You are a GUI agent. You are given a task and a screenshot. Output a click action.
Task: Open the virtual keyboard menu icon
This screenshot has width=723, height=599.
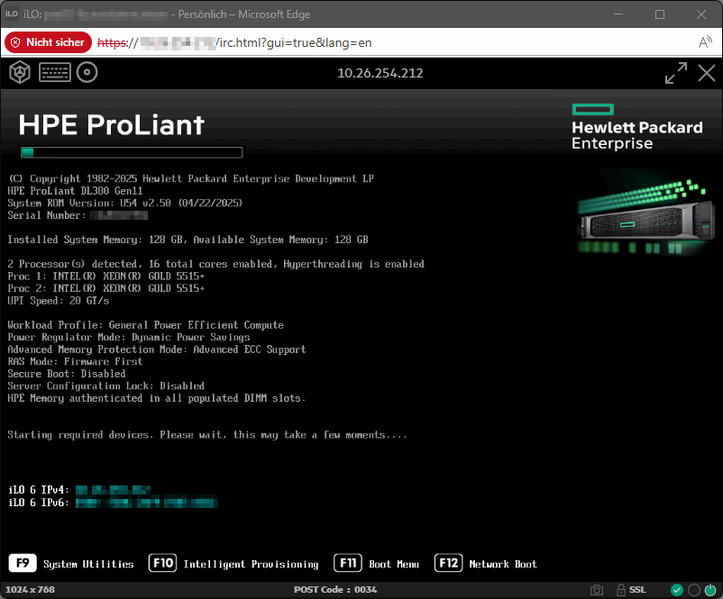(x=55, y=72)
